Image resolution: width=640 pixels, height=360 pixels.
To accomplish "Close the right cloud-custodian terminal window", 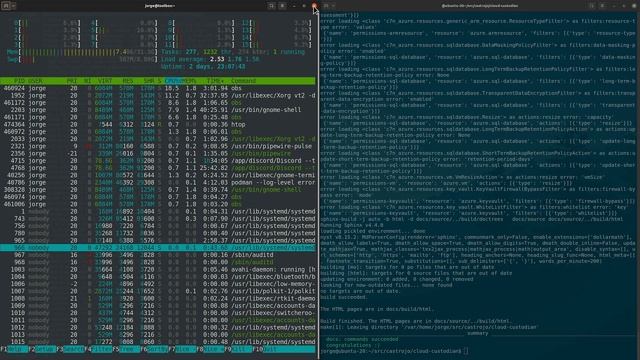I will [634, 6].
